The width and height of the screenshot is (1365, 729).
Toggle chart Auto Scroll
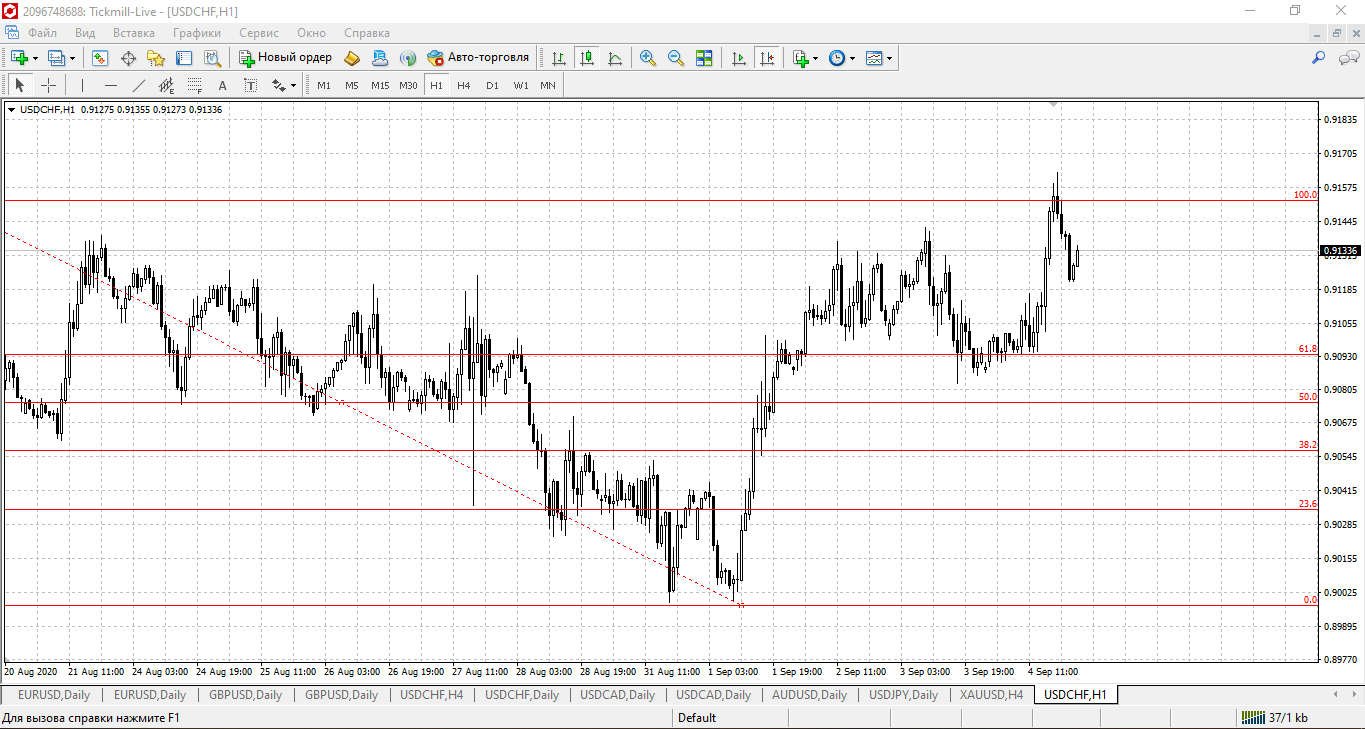point(739,58)
